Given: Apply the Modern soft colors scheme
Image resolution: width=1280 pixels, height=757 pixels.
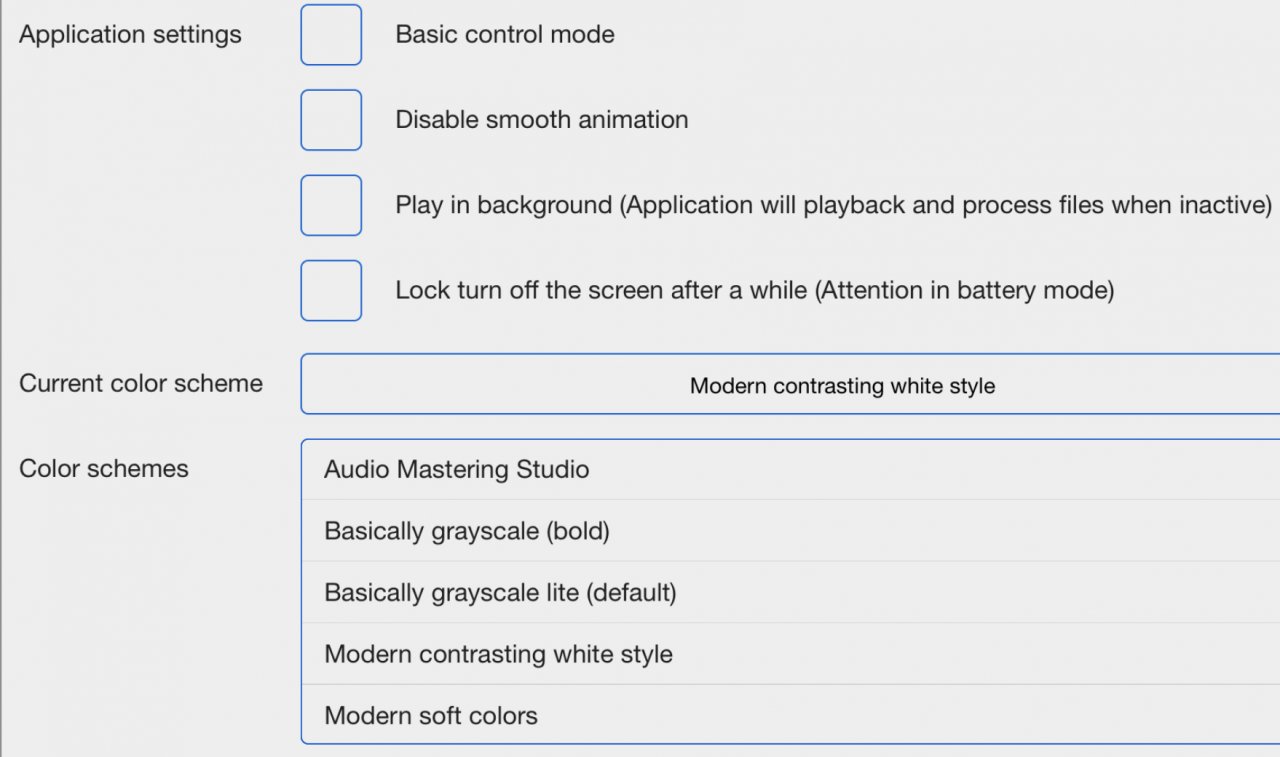Looking at the screenshot, I should pos(431,716).
